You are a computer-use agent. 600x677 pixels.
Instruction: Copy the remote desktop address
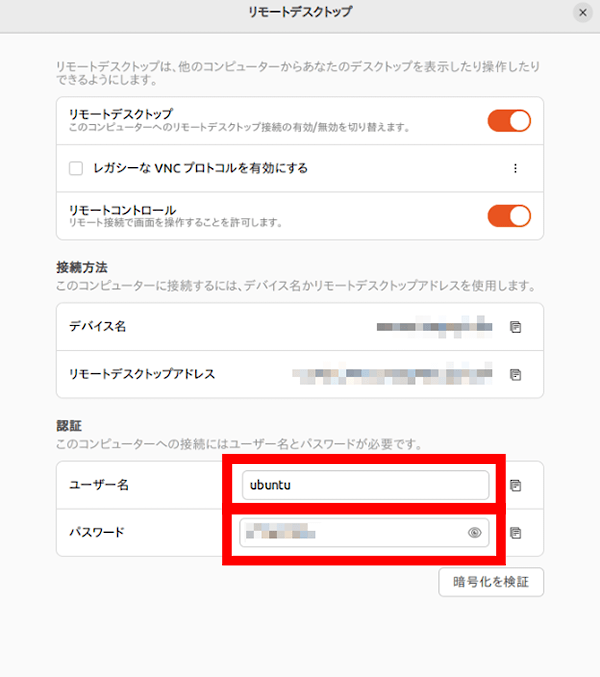pos(516,375)
